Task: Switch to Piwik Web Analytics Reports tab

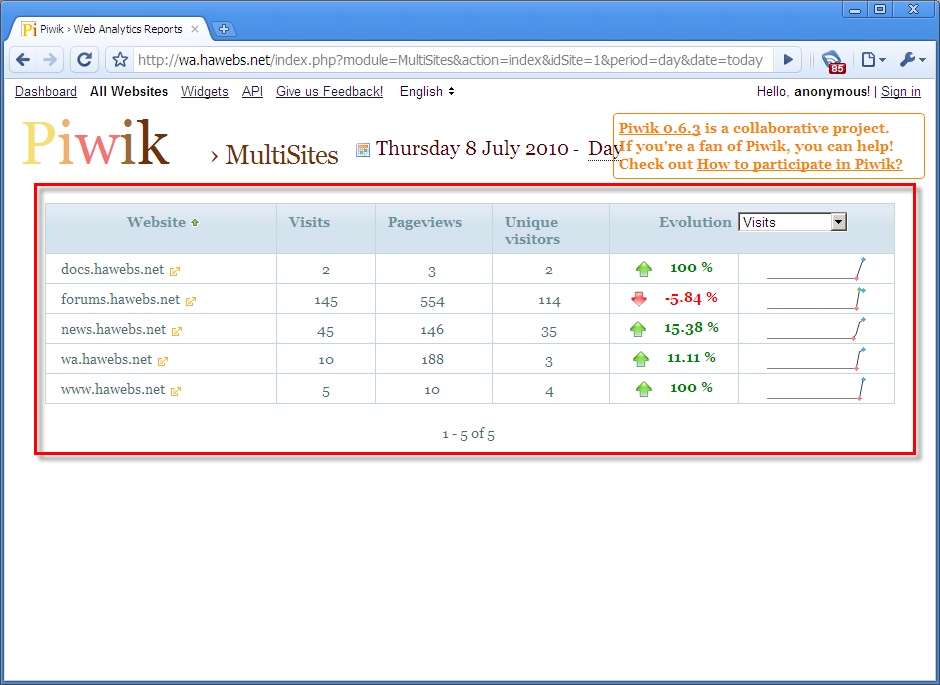Action: [110, 29]
